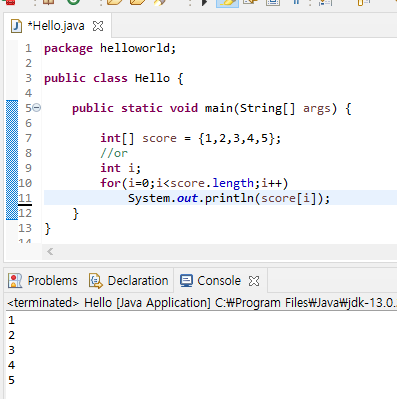Click the '//or' comment on line 8
Image resolution: width=397 pixels, height=399 pixels.
(x=114, y=153)
